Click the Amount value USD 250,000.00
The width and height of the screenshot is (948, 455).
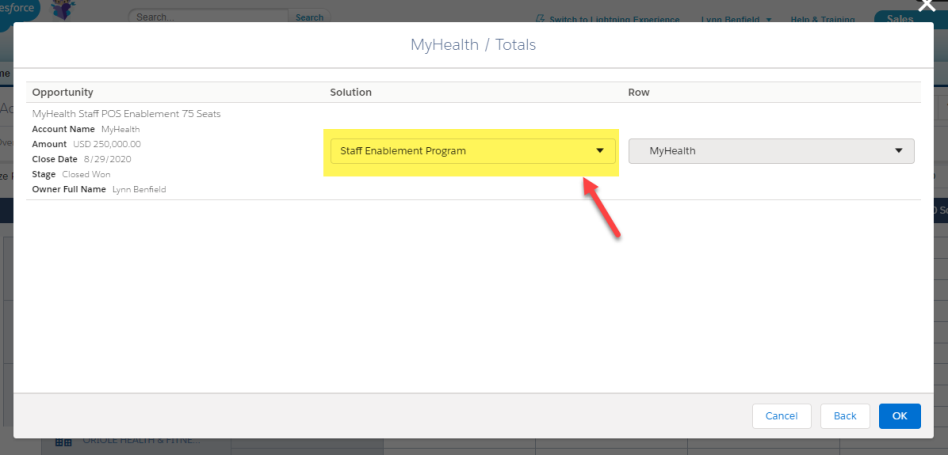point(107,144)
